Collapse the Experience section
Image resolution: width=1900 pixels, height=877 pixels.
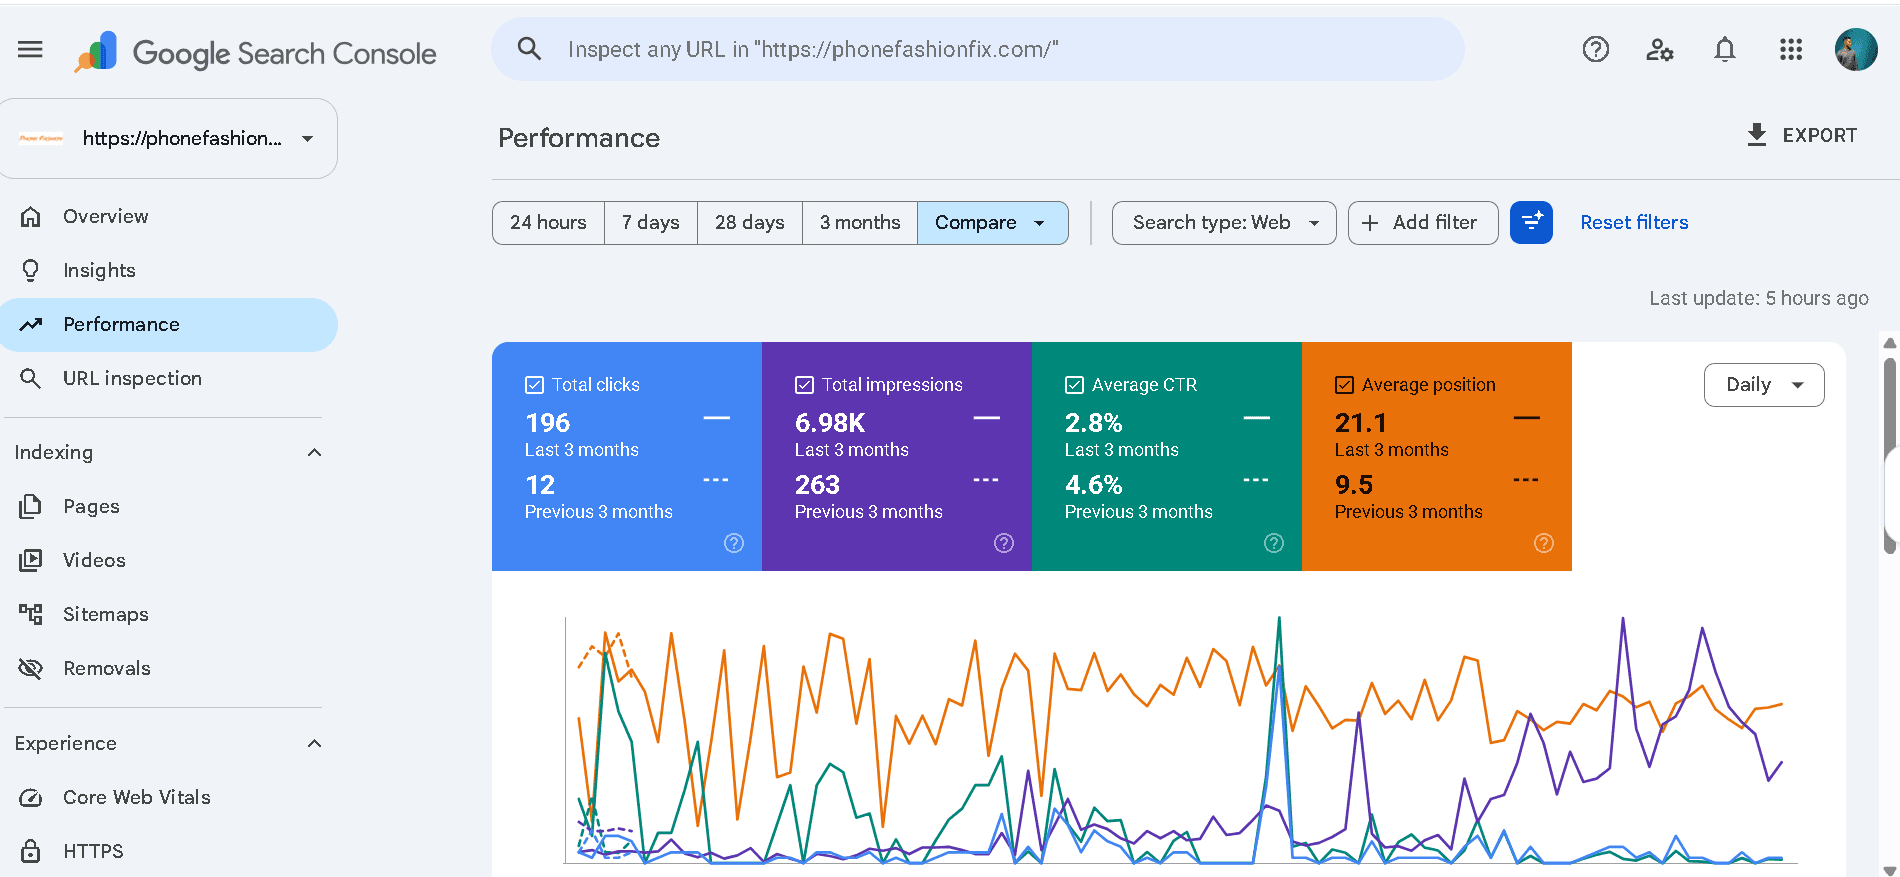314,743
